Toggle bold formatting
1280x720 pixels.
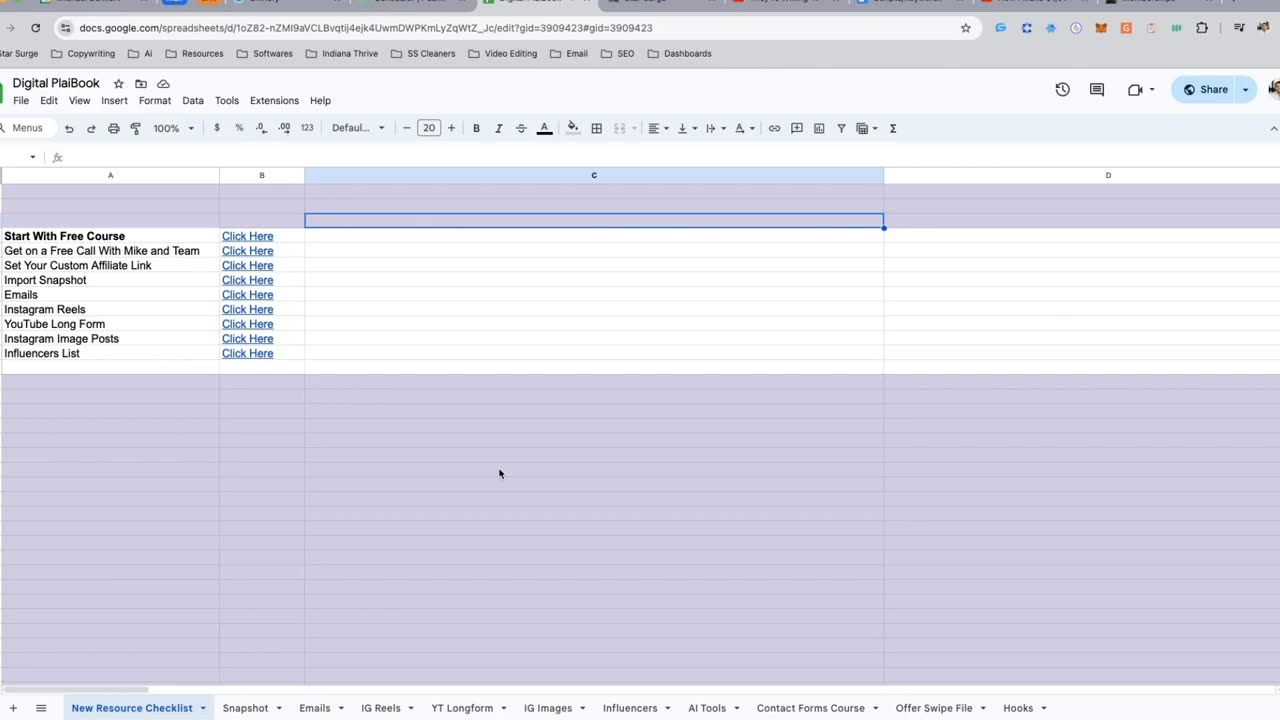tap(476, 128)
